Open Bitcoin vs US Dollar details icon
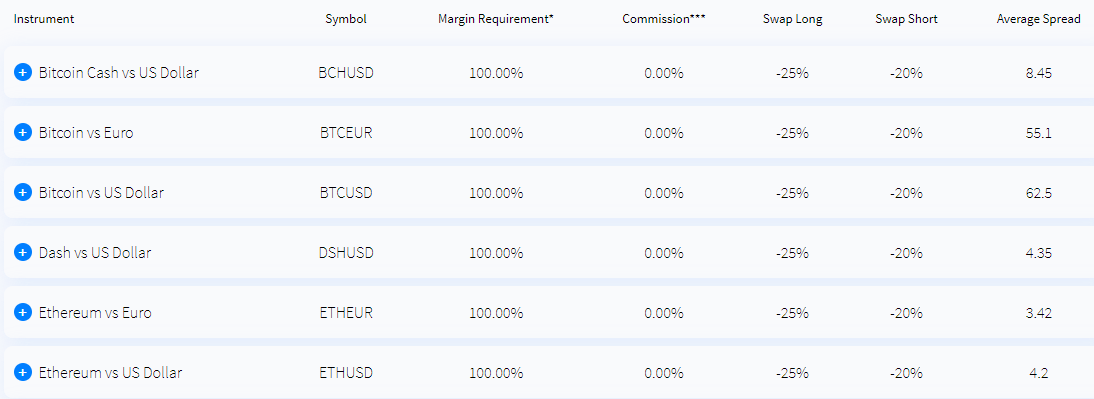1094x399 pixels. coord(23,192)
